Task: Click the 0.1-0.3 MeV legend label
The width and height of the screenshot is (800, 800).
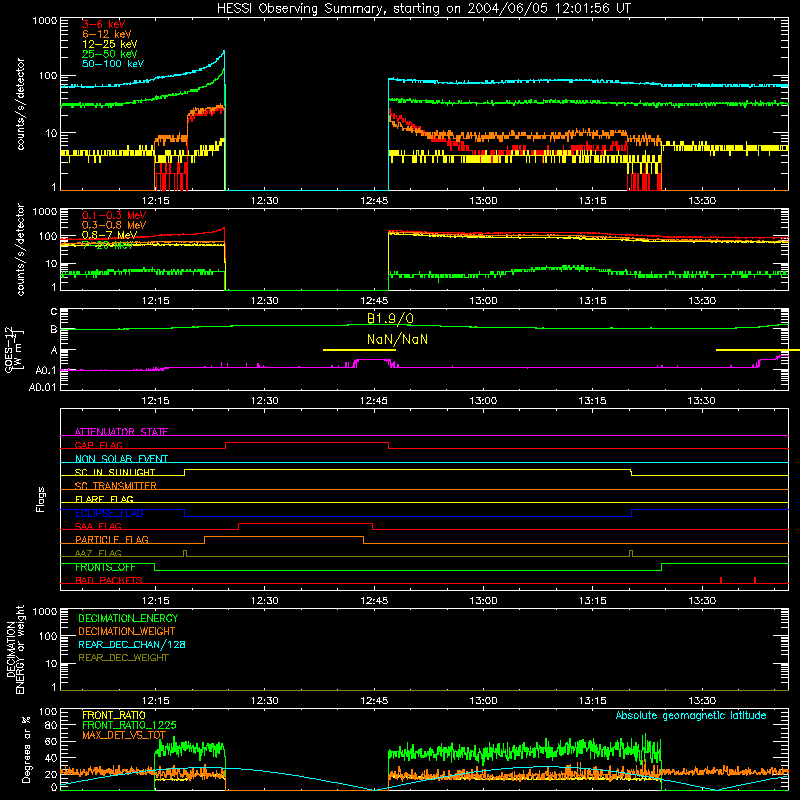Action: [x=114, y=215]
